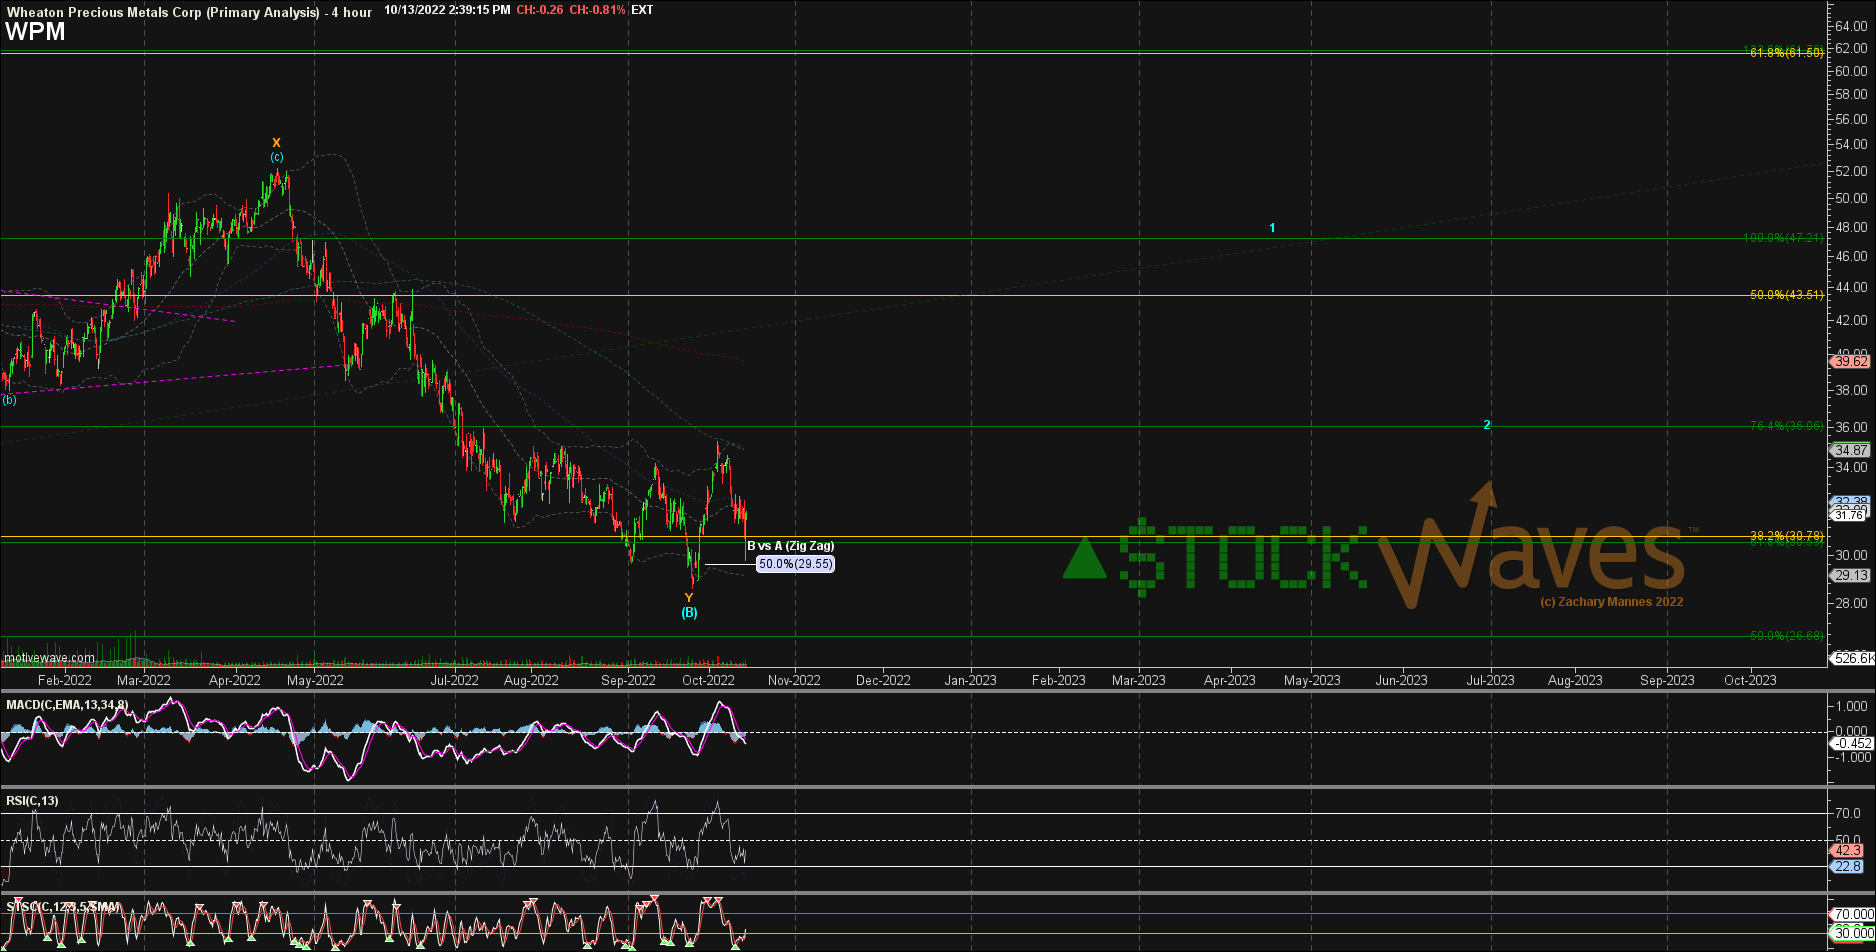The width and height of the screenshot is (1876, 952).
Task: Click the Oct-2023 date axis label
Action: 1750,680
